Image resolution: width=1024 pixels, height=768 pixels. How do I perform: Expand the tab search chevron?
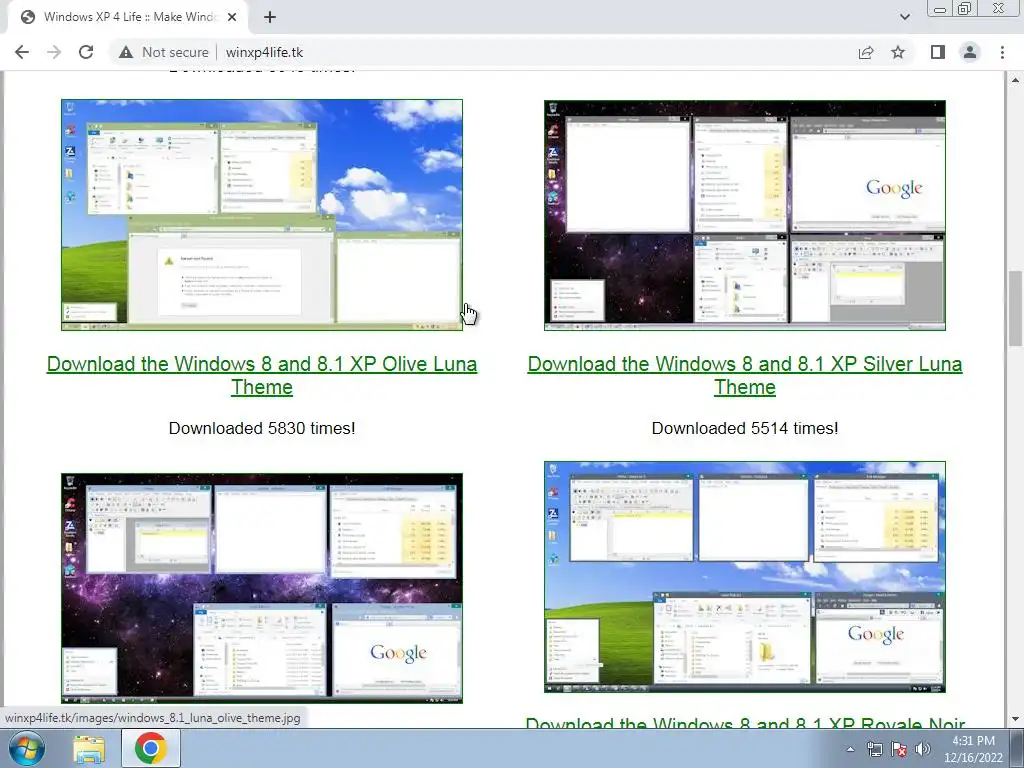[x=904, y=17]
